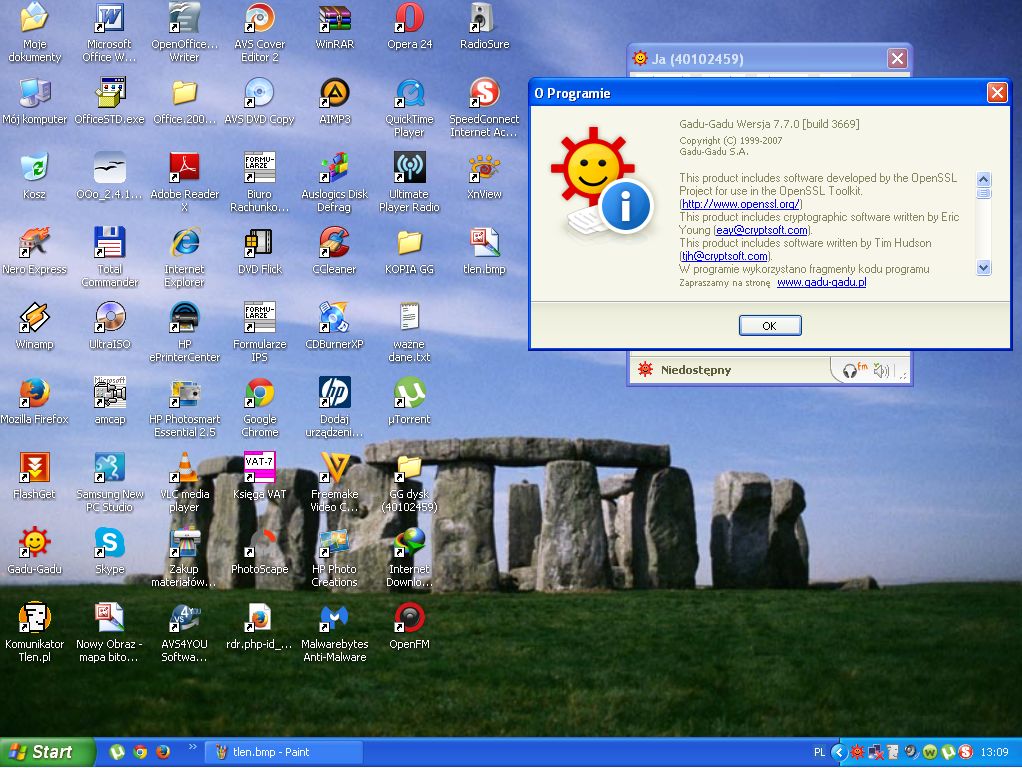
Task: Select the Moje dokumenty folder icon
Action: pos(35,33)
